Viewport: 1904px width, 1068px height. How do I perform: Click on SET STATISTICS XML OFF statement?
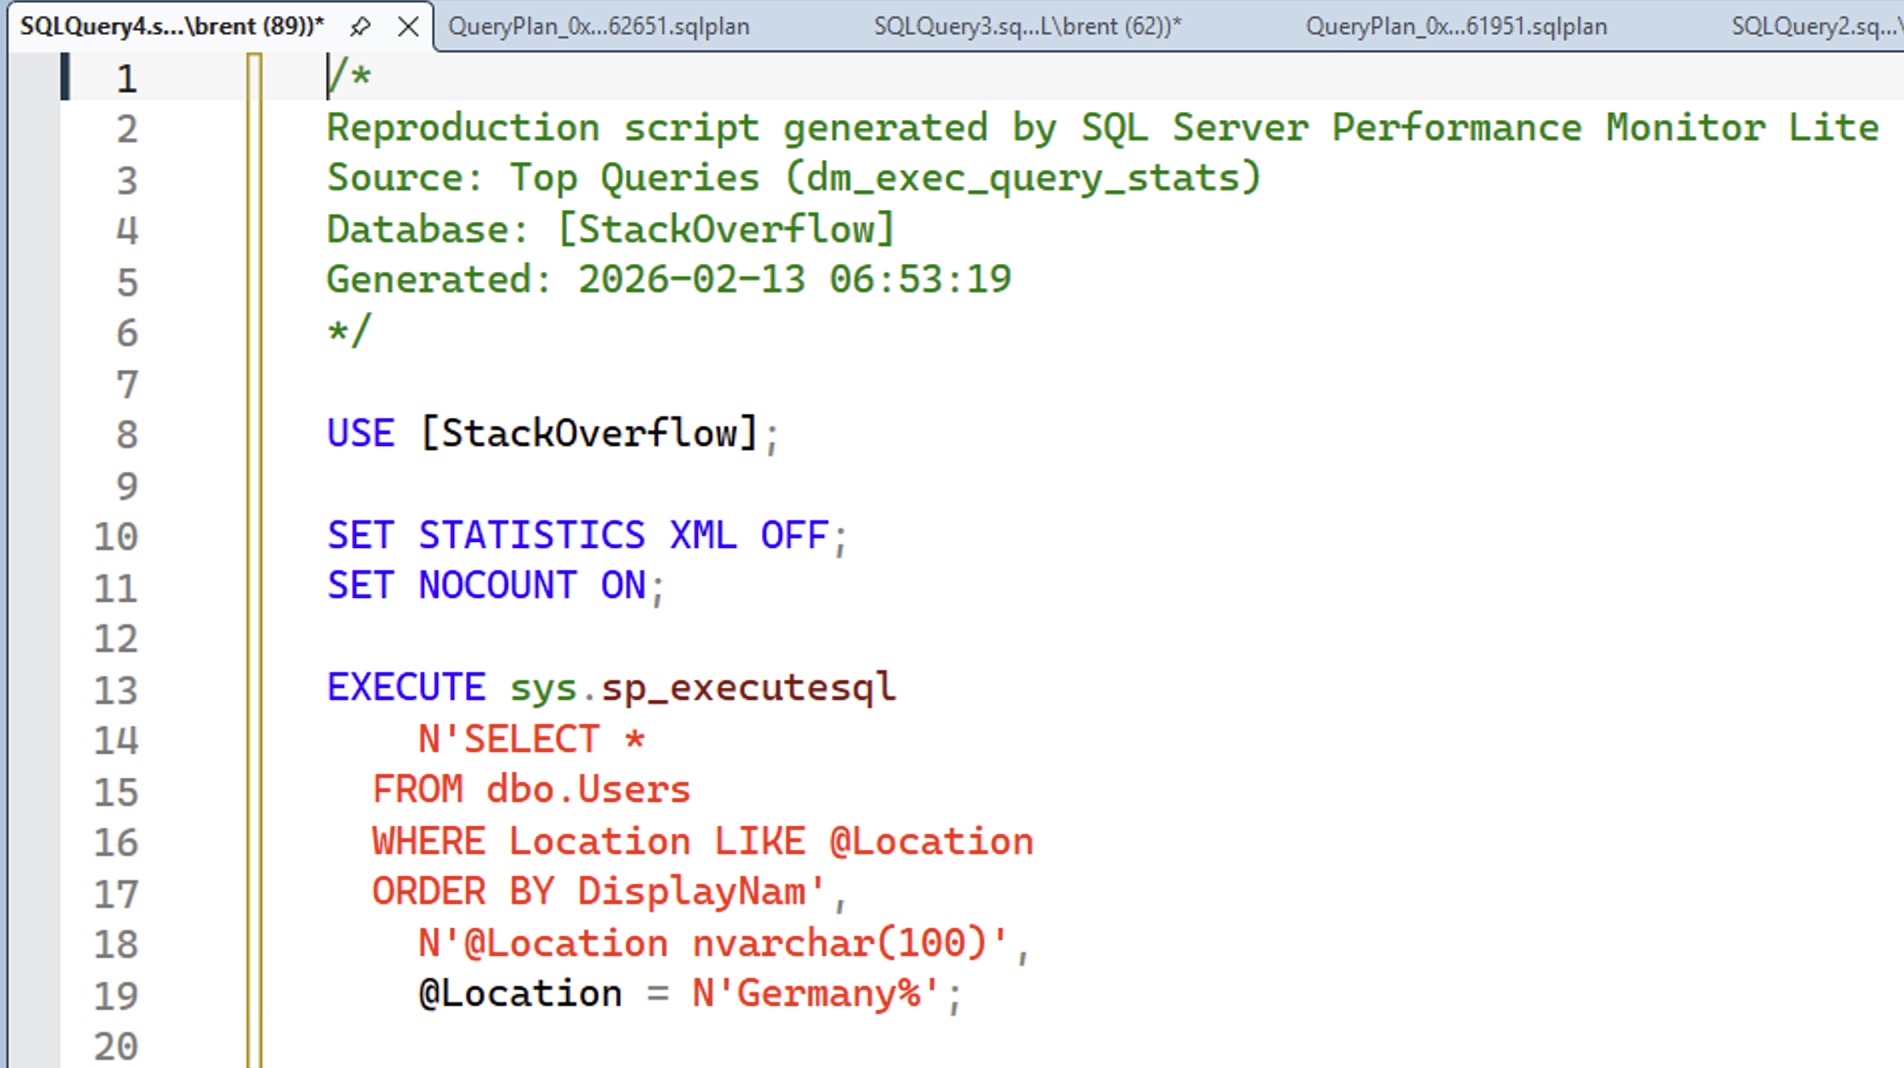[x=578, y=536]
